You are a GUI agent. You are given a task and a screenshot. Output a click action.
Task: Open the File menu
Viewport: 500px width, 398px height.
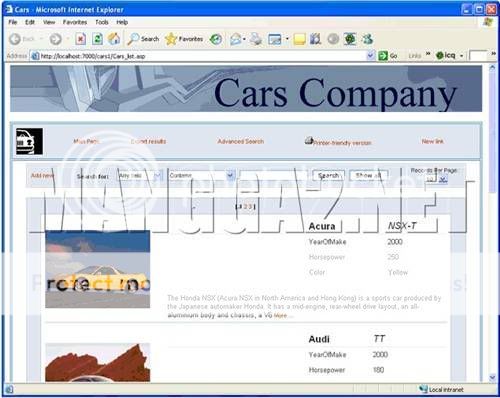click(x=13, y=22)
